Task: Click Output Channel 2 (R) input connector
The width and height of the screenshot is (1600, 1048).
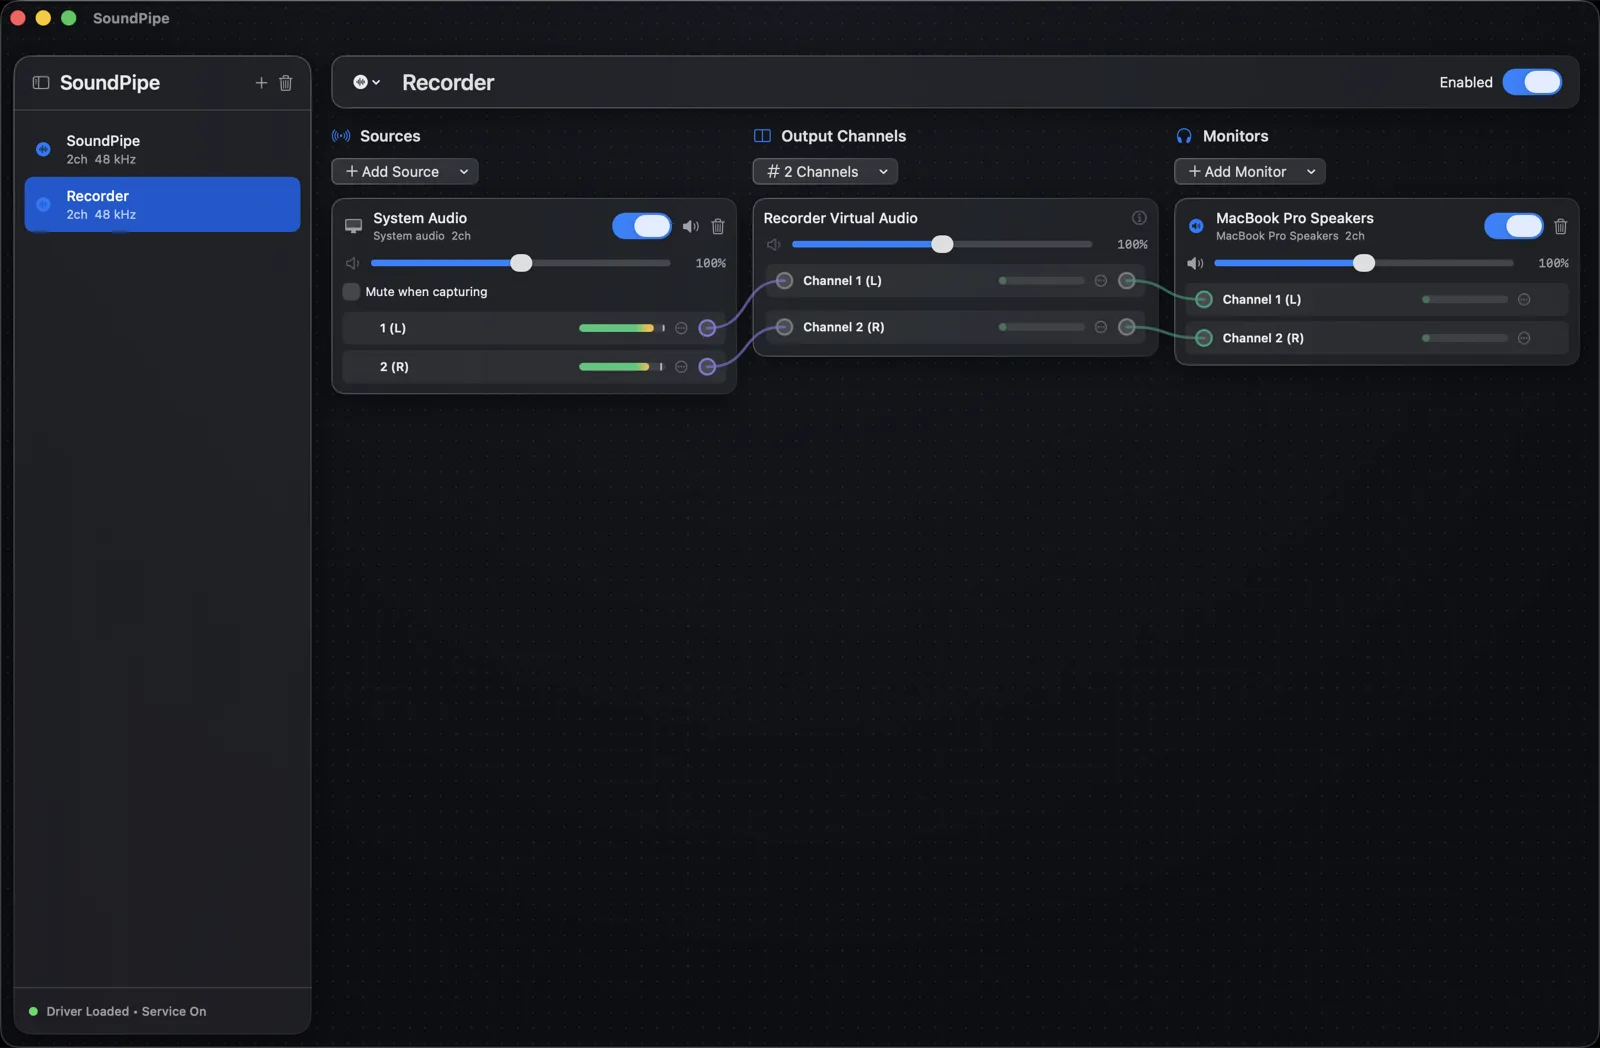Action: [784, 327]
